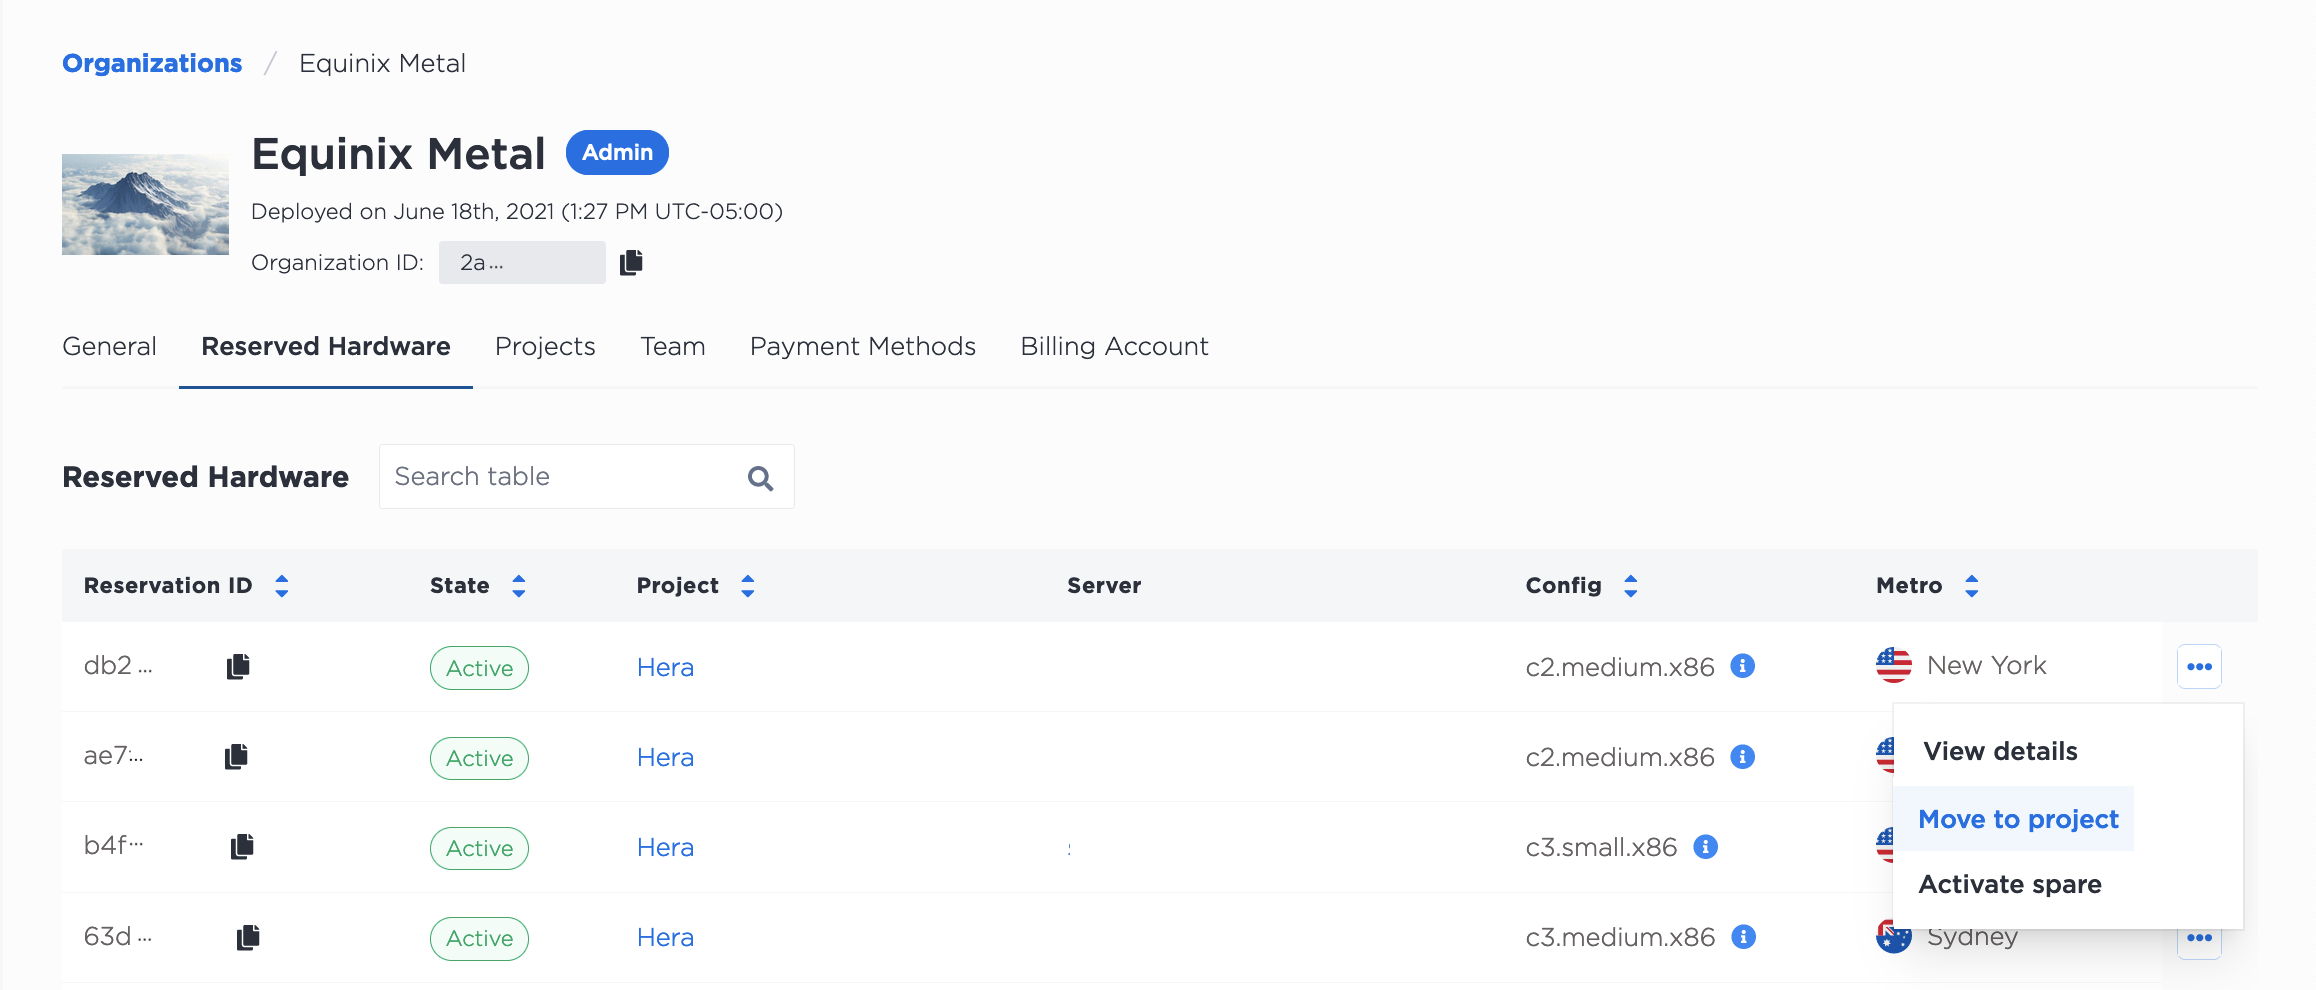
Task: Open actions menu for New York row
Action: pyautogui.click(x=2199, y=667)
